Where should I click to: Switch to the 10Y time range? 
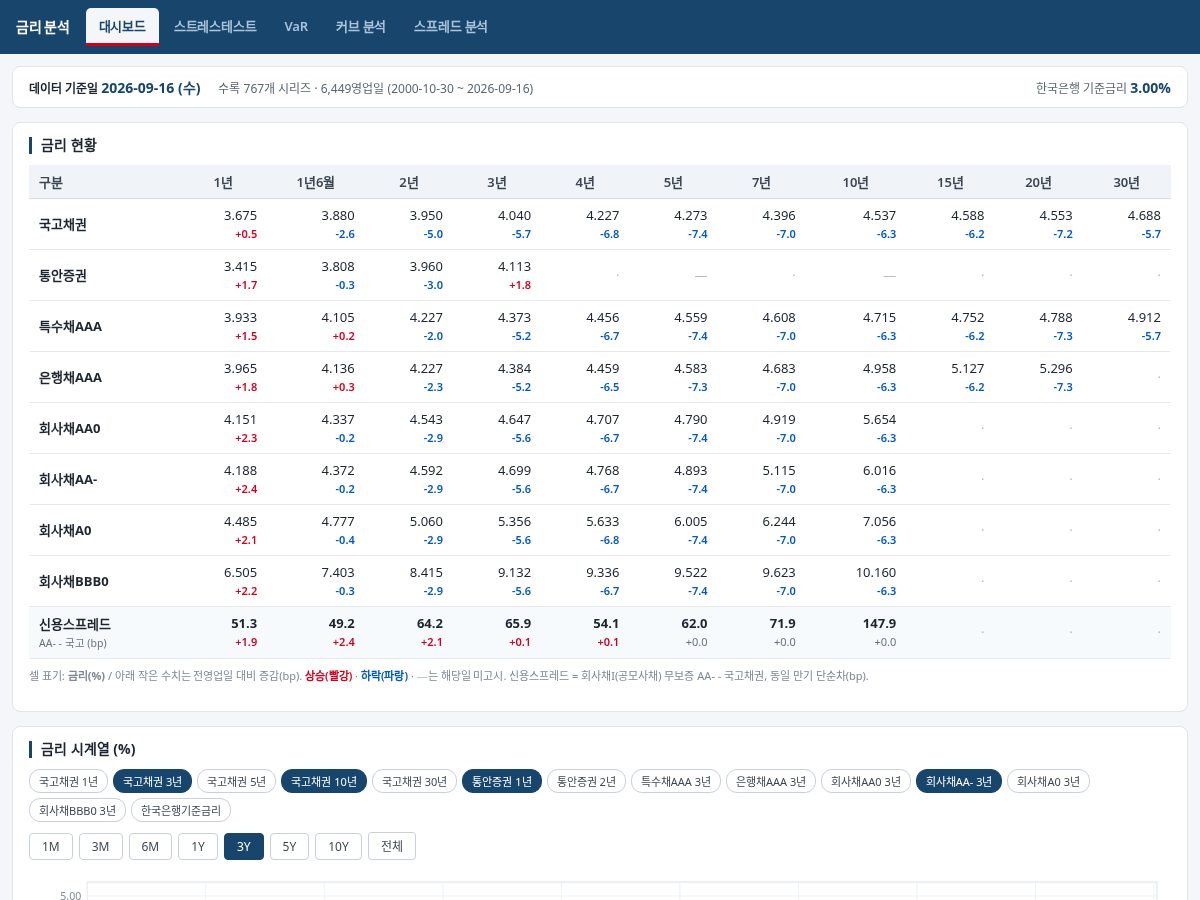coord(338,846)
